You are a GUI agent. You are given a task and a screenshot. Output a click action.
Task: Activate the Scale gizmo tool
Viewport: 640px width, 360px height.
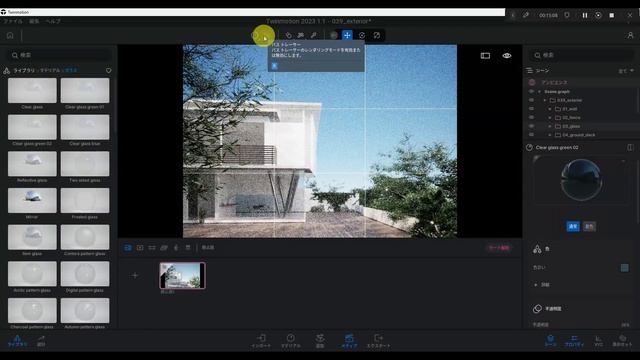pyautogui.click(x=377, y=36)
